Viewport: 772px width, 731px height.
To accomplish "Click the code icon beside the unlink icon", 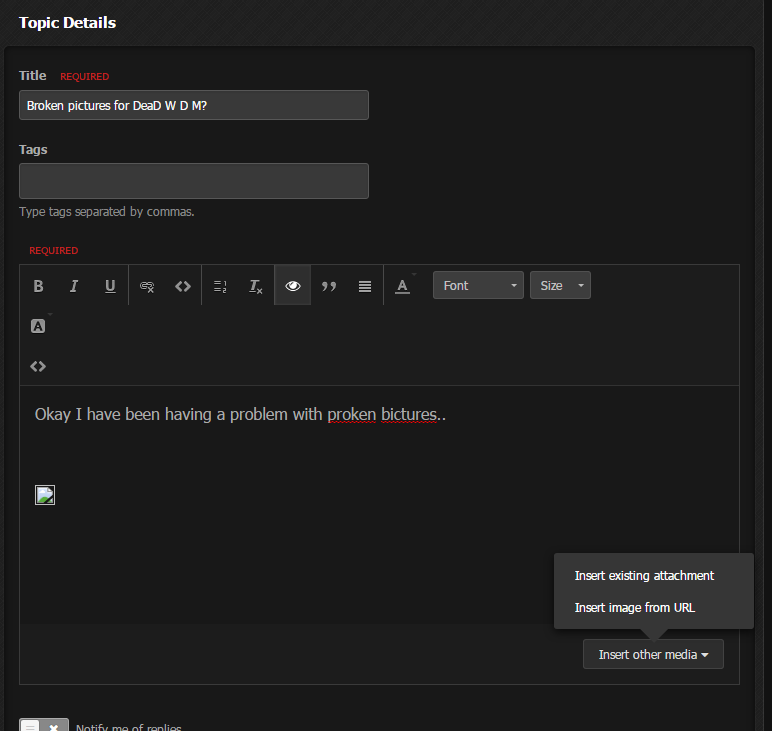I will 183,286.
